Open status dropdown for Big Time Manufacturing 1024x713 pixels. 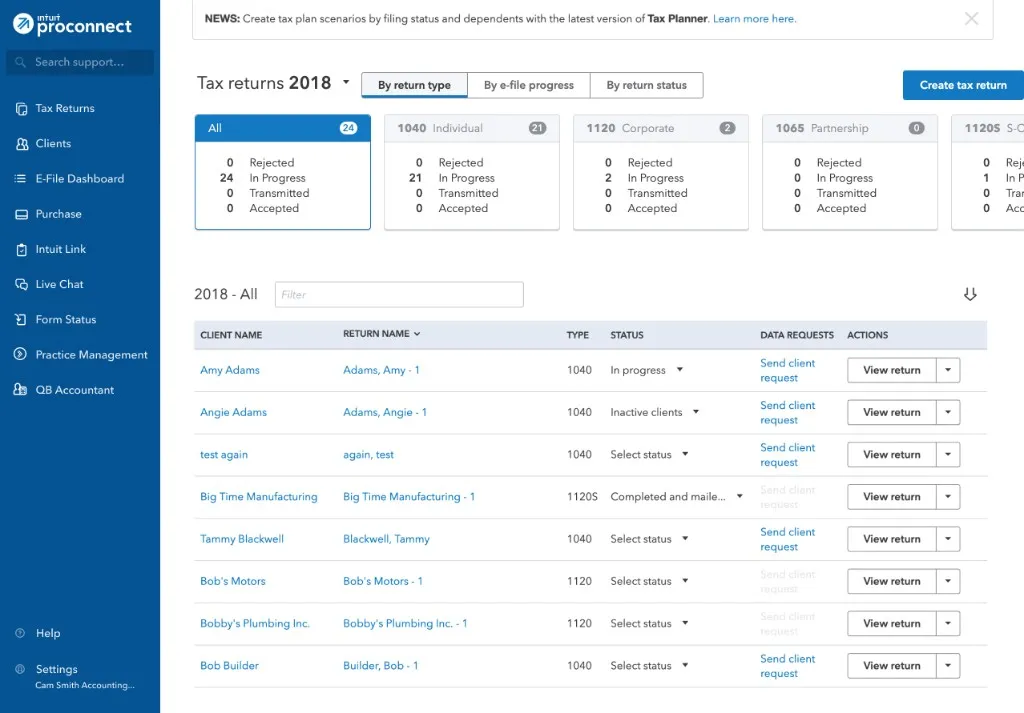740,496
